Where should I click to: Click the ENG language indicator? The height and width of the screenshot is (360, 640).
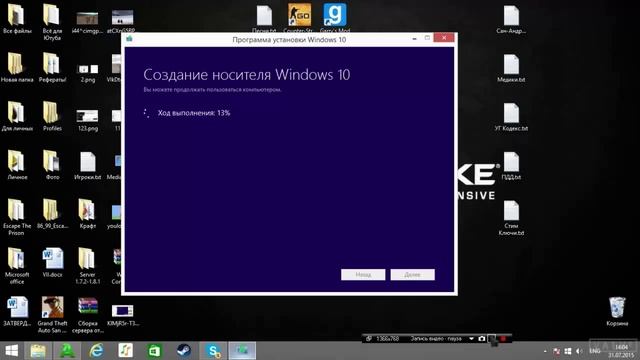point(595,351)
